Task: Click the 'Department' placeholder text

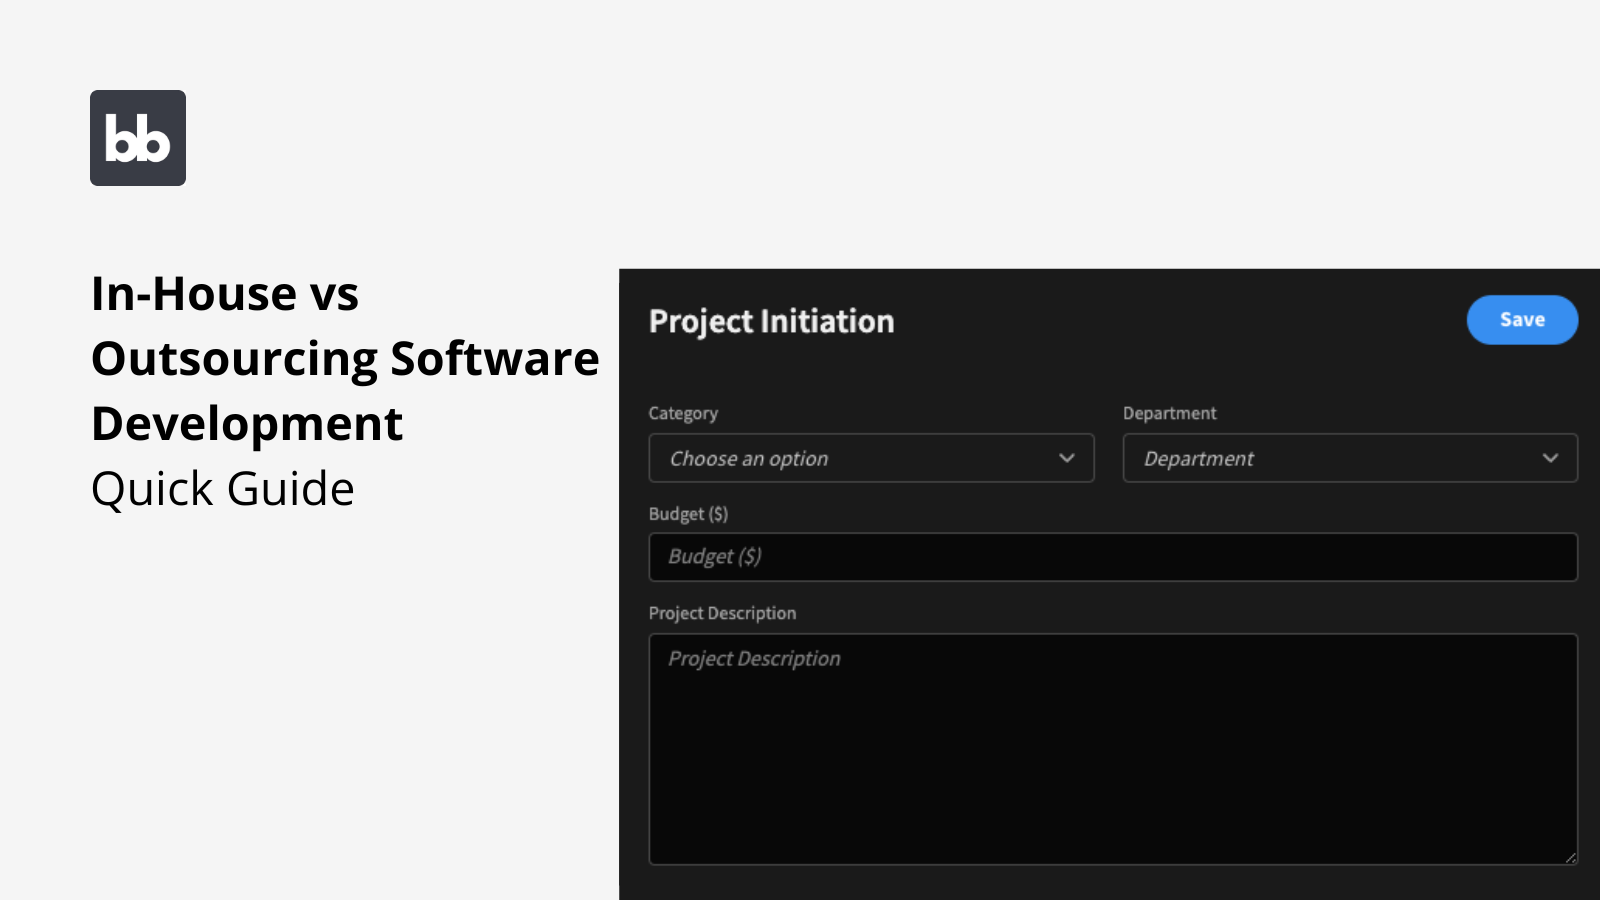Action: pos(1198,458)
